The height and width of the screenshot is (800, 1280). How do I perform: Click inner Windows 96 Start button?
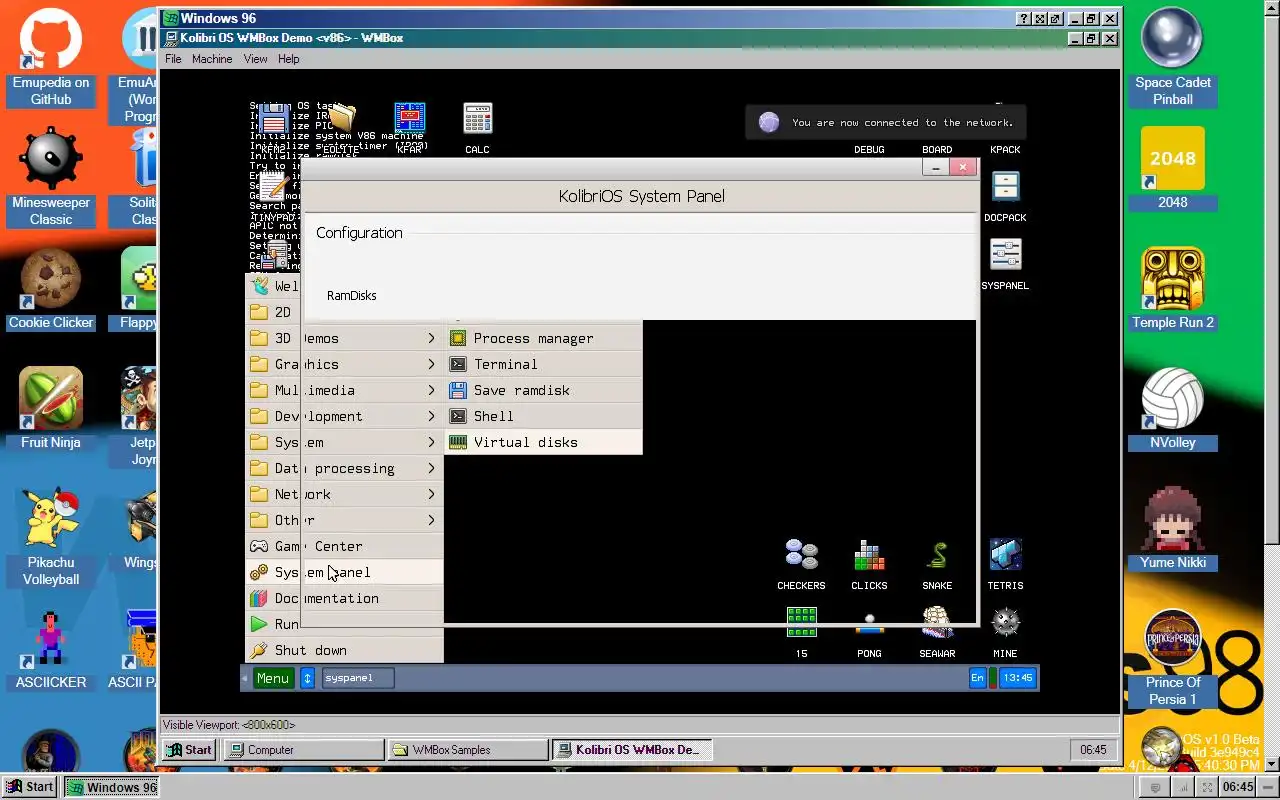coord(189,749)
